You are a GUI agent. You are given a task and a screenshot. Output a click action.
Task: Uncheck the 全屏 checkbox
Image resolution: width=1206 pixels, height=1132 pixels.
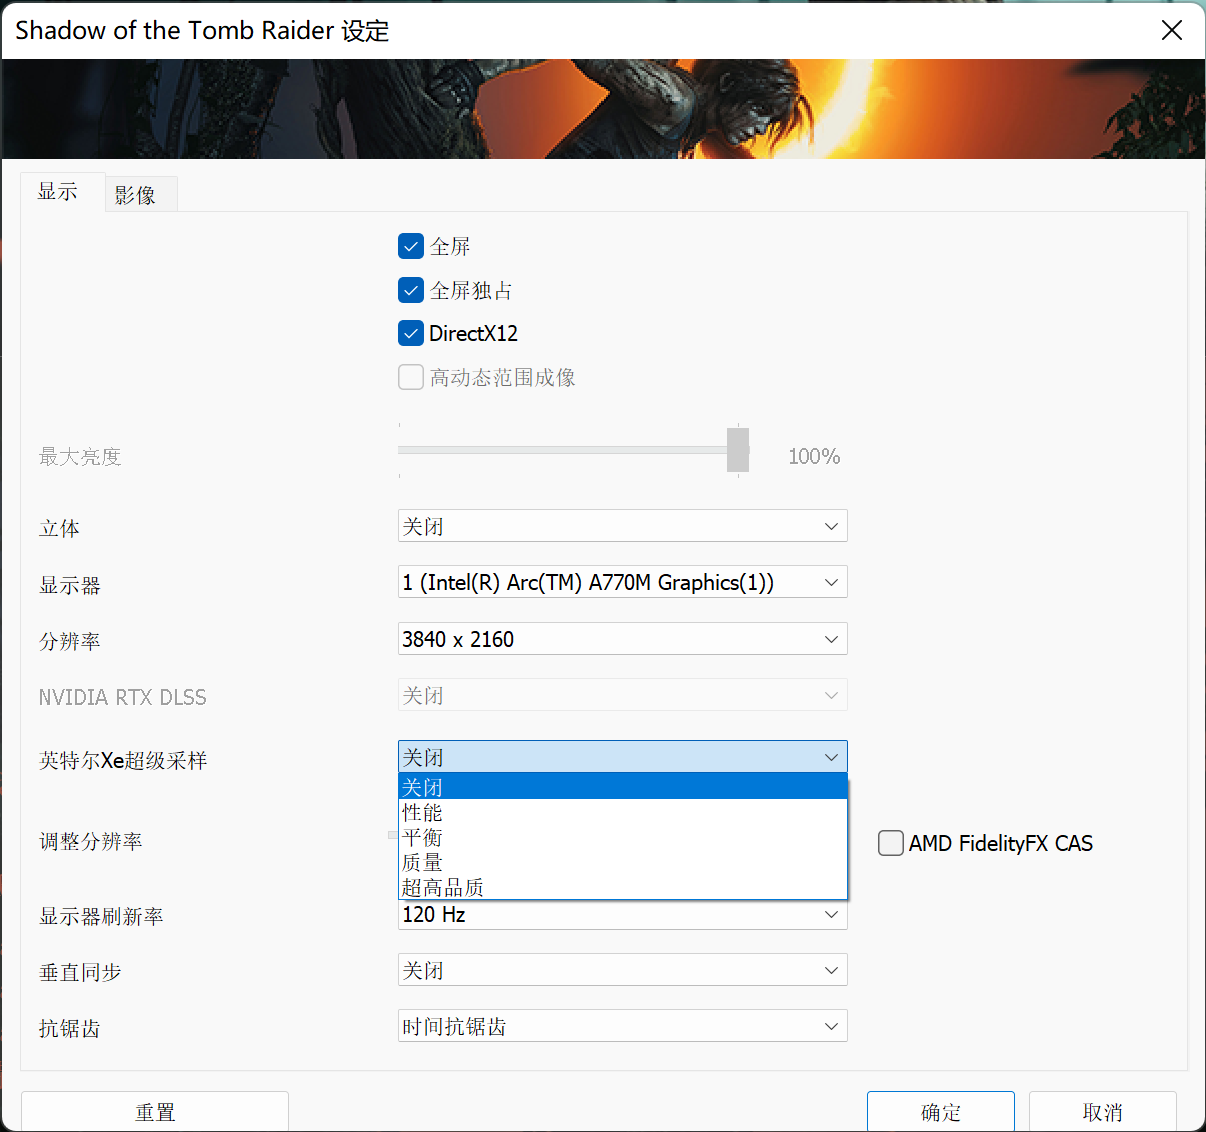pos(411,246)
